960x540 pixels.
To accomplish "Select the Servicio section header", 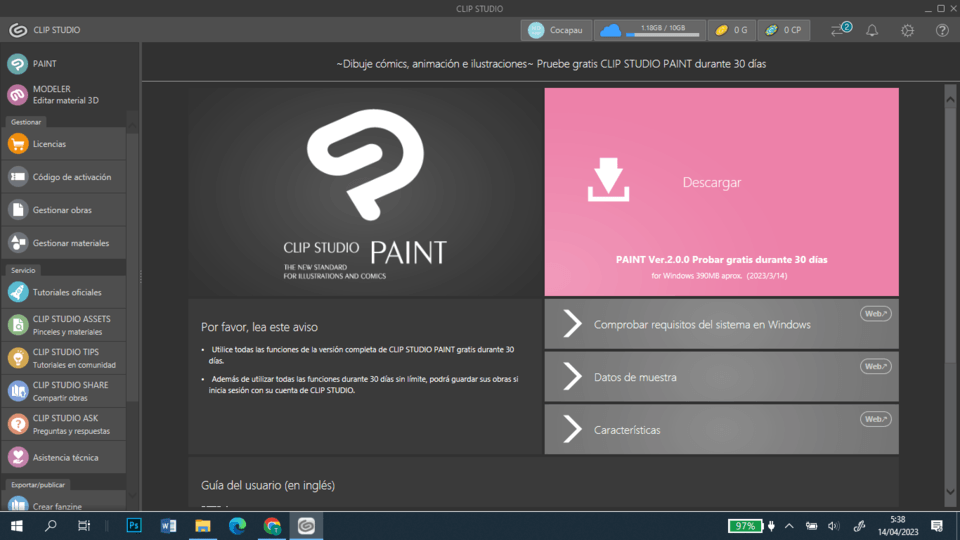I will 23,270.
